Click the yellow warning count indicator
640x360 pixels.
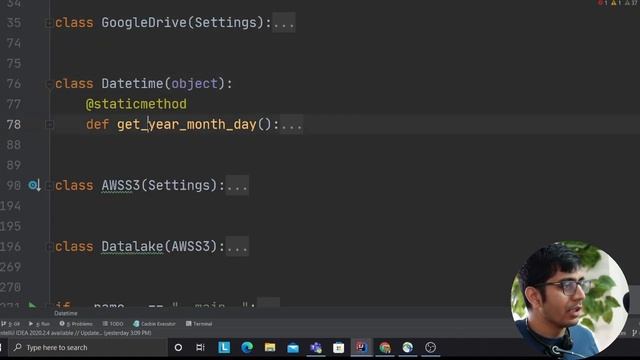coord(616,3)
